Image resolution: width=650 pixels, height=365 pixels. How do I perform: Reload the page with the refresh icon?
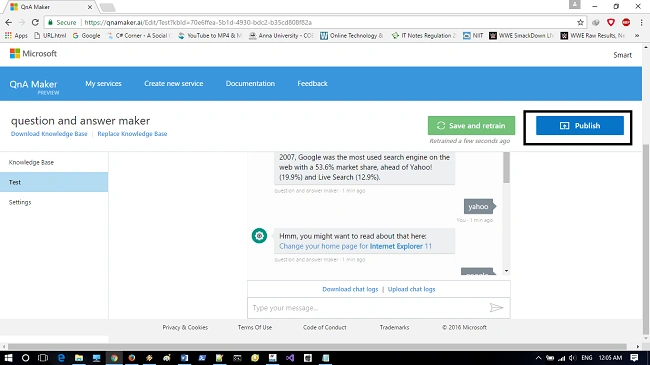point(35,22)
